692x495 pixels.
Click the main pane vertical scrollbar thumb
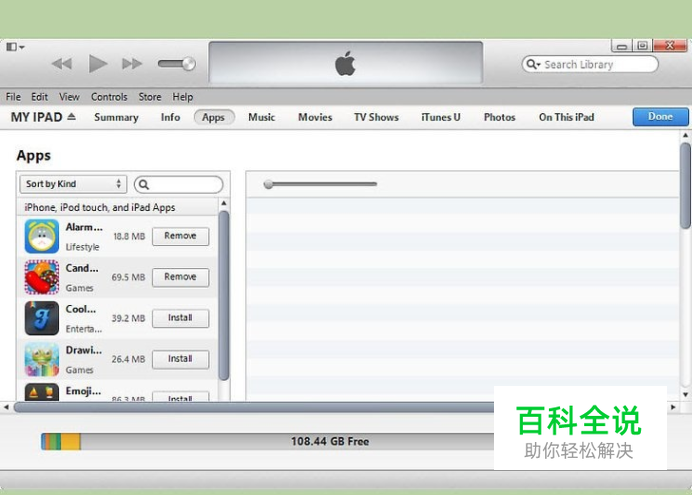[685, 185]
